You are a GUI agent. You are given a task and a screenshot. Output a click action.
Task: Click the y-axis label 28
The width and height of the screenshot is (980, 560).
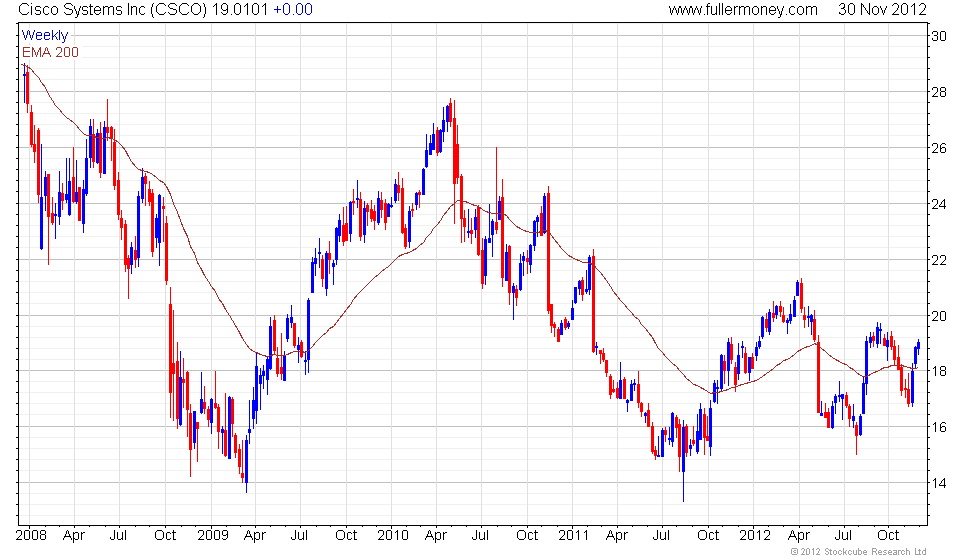coord(939,92)
